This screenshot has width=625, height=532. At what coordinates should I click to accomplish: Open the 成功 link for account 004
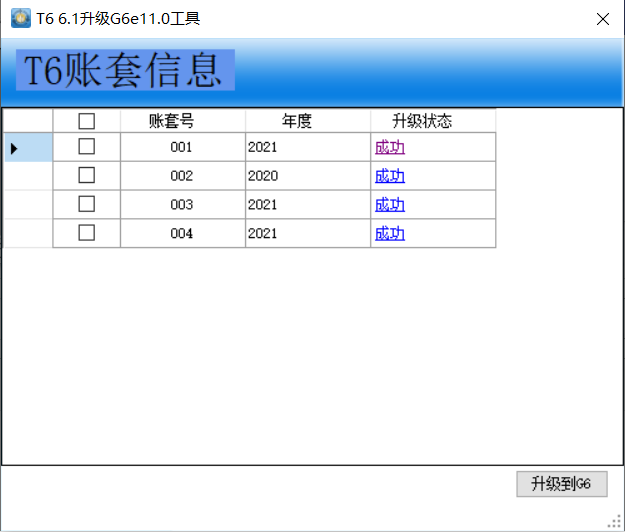point(390,234)
